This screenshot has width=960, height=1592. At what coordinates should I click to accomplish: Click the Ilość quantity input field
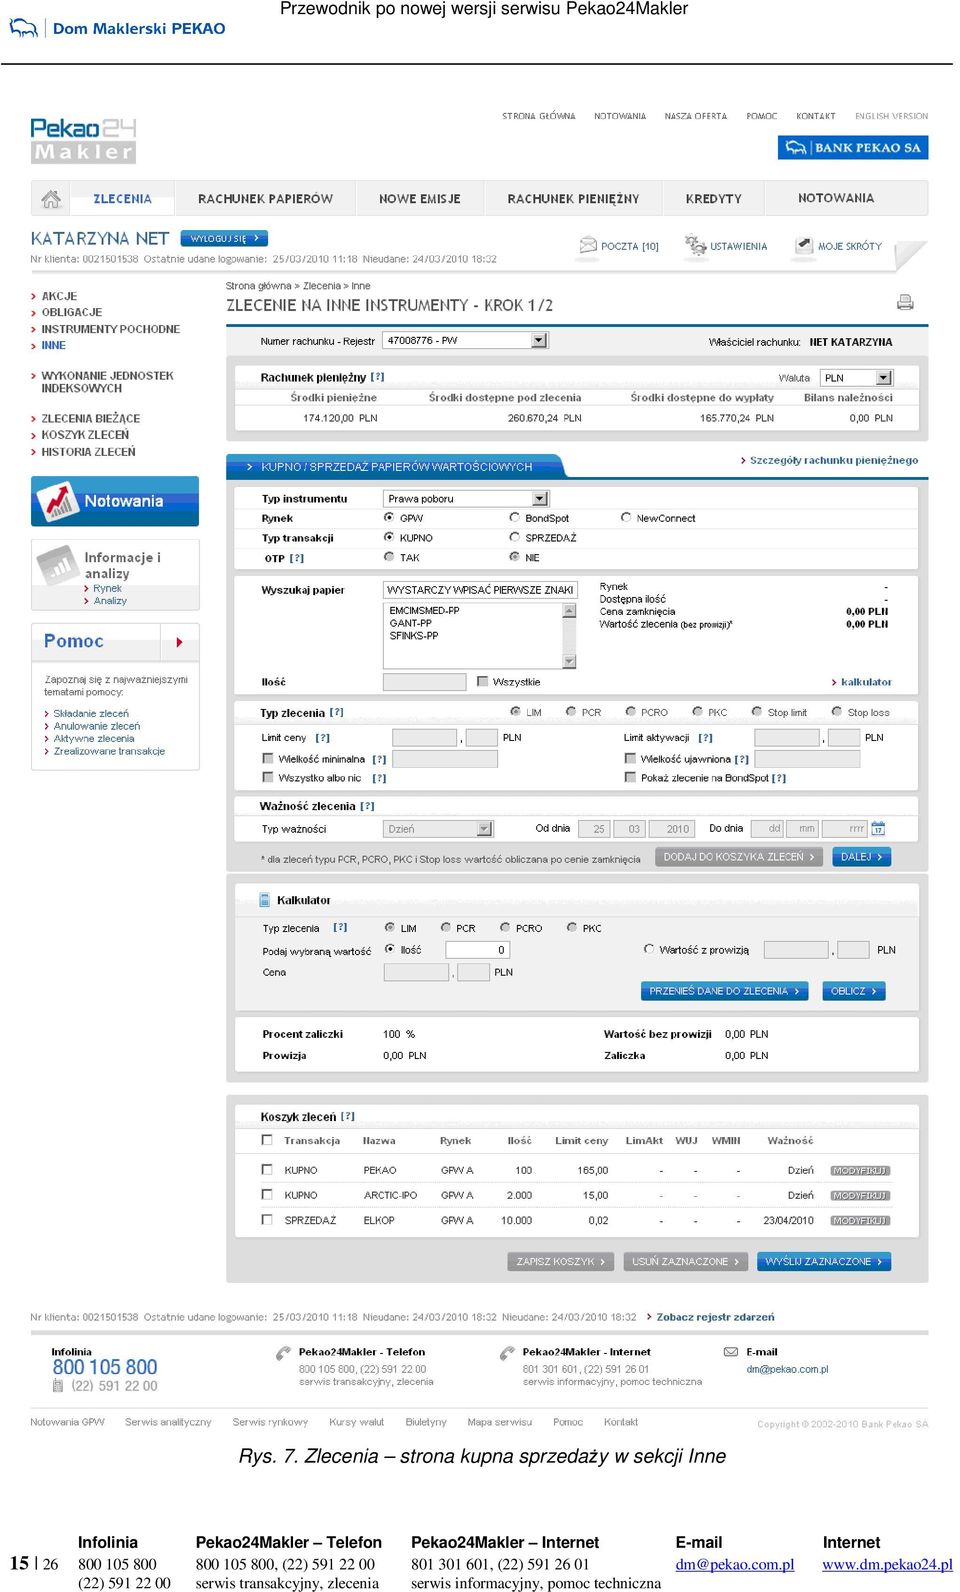[424, 682]
